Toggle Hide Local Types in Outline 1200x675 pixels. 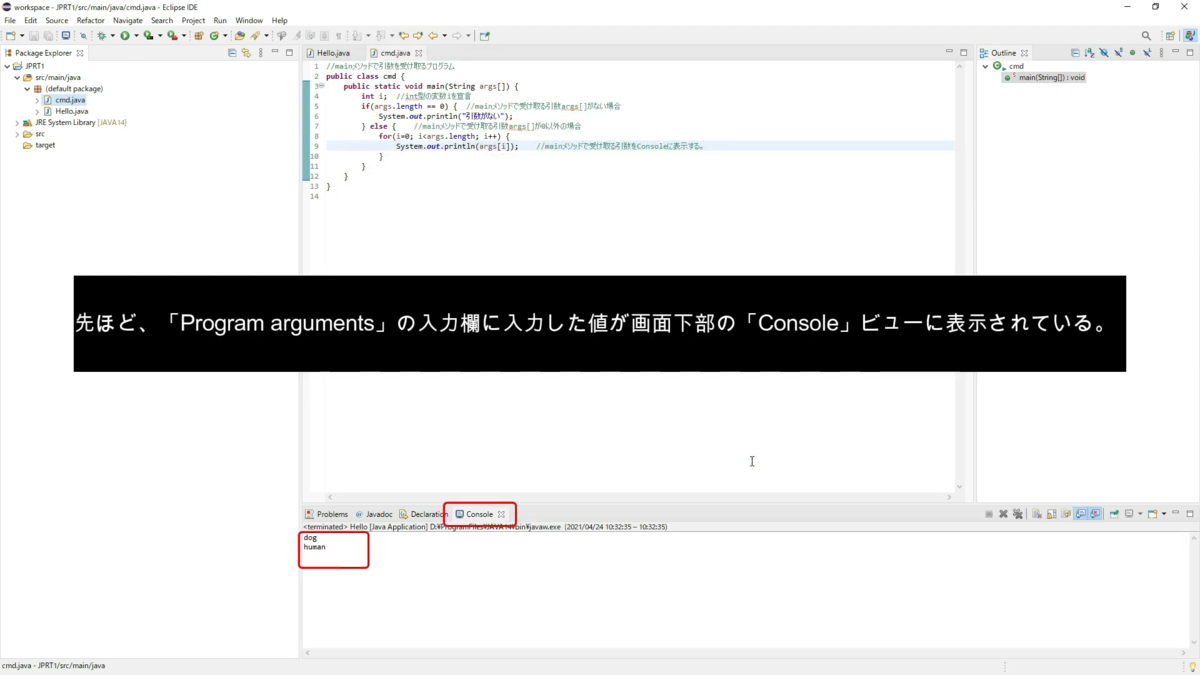tap(1147, 52)
